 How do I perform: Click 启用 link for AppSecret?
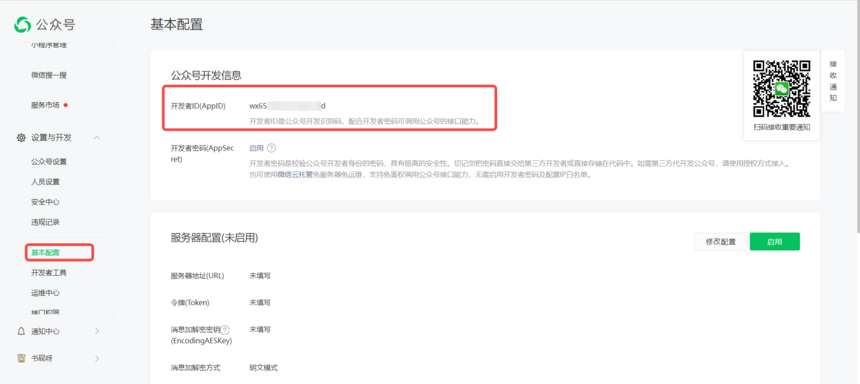coord(256,148)
